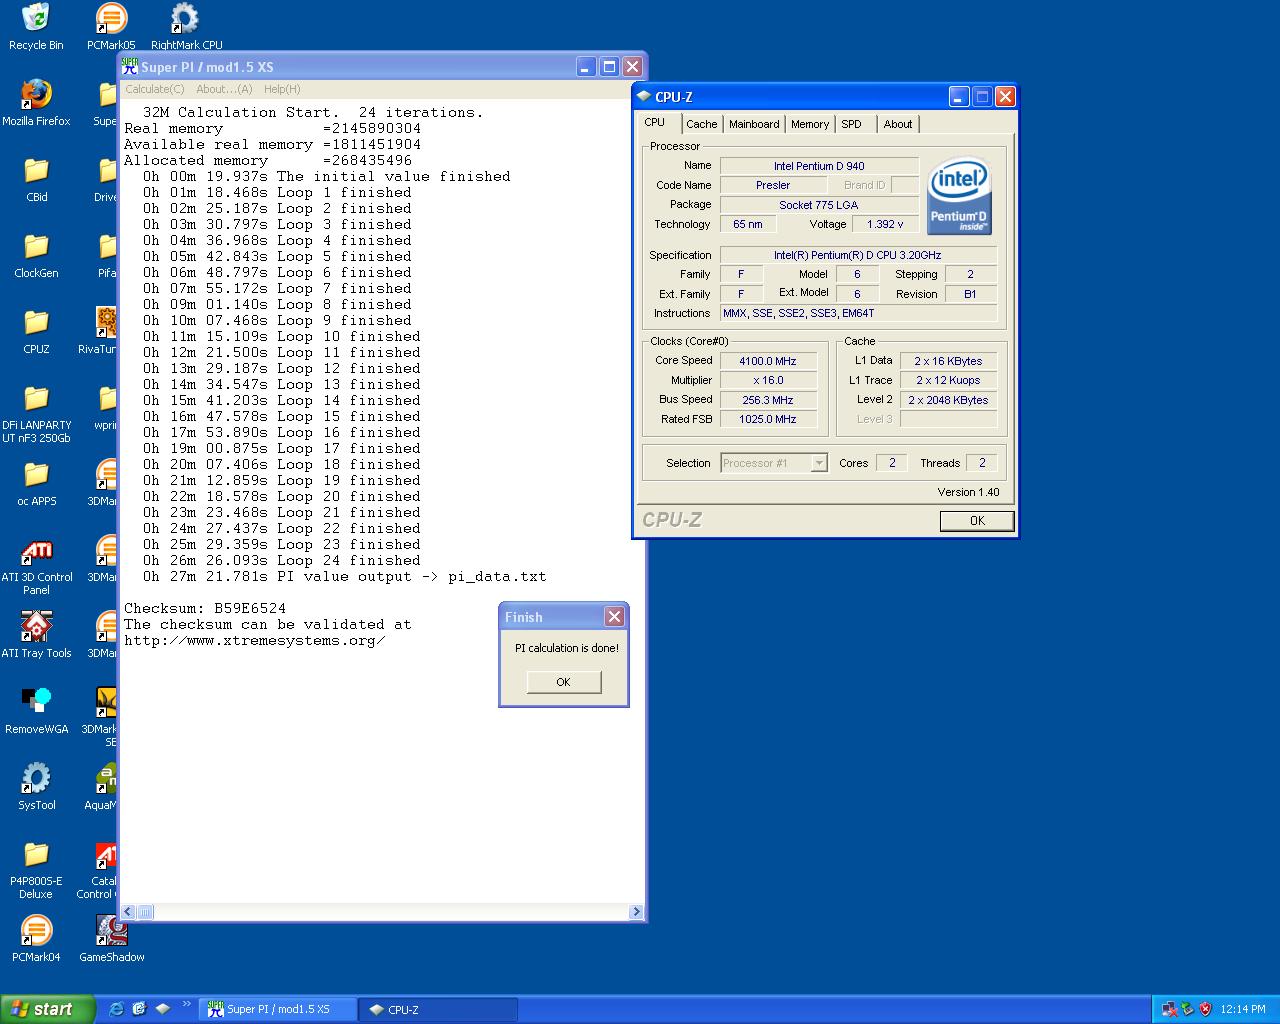Image resolution: width=1280 pixels, height=1024 pixels.
Task: Expand quick launch overflow chevron
Action: 186,1004
